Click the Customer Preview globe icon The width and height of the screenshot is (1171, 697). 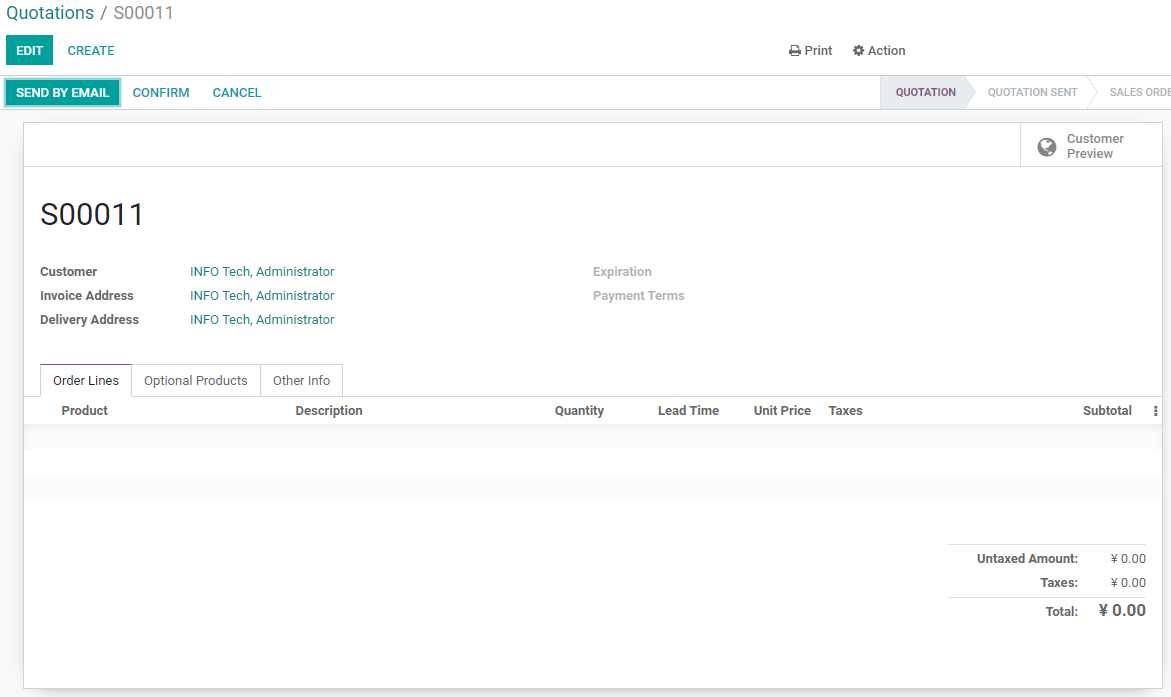tap(1046, 147)
